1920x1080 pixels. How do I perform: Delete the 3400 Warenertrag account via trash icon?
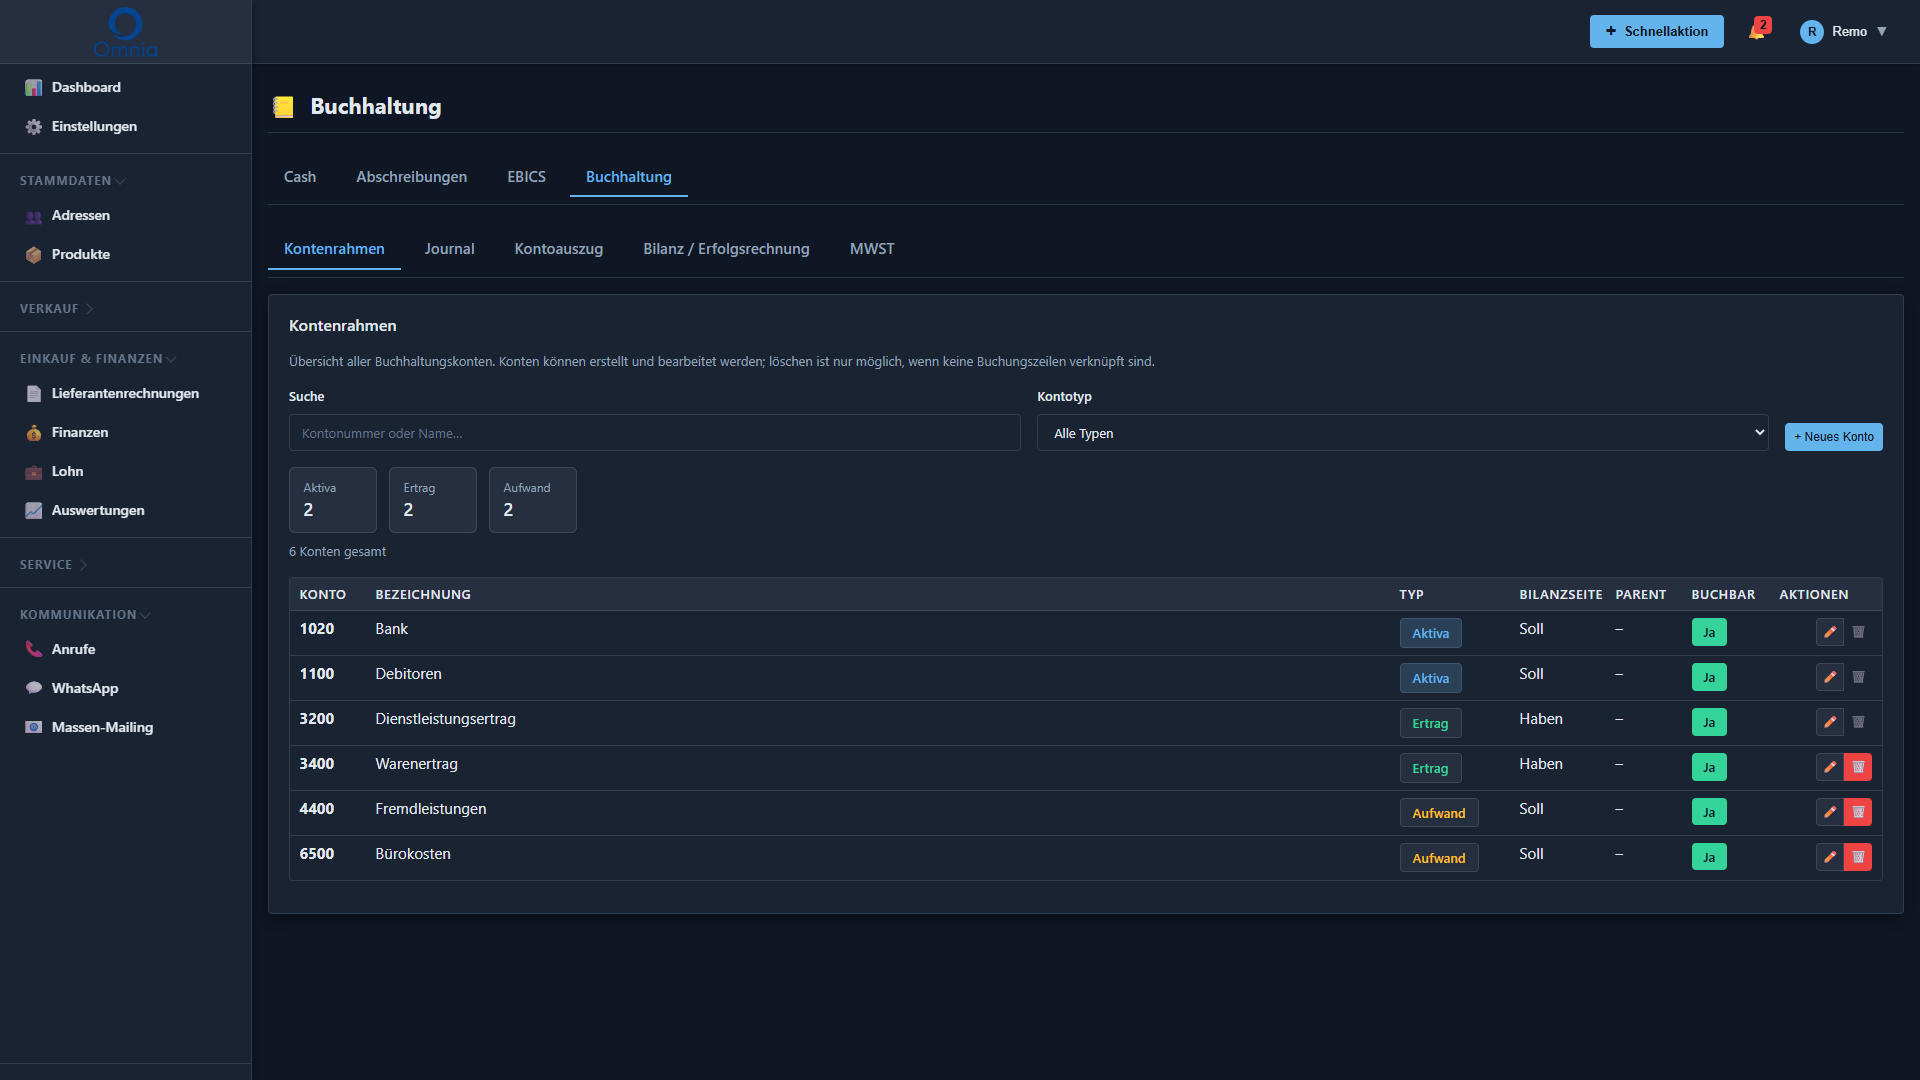(1858, 767)
